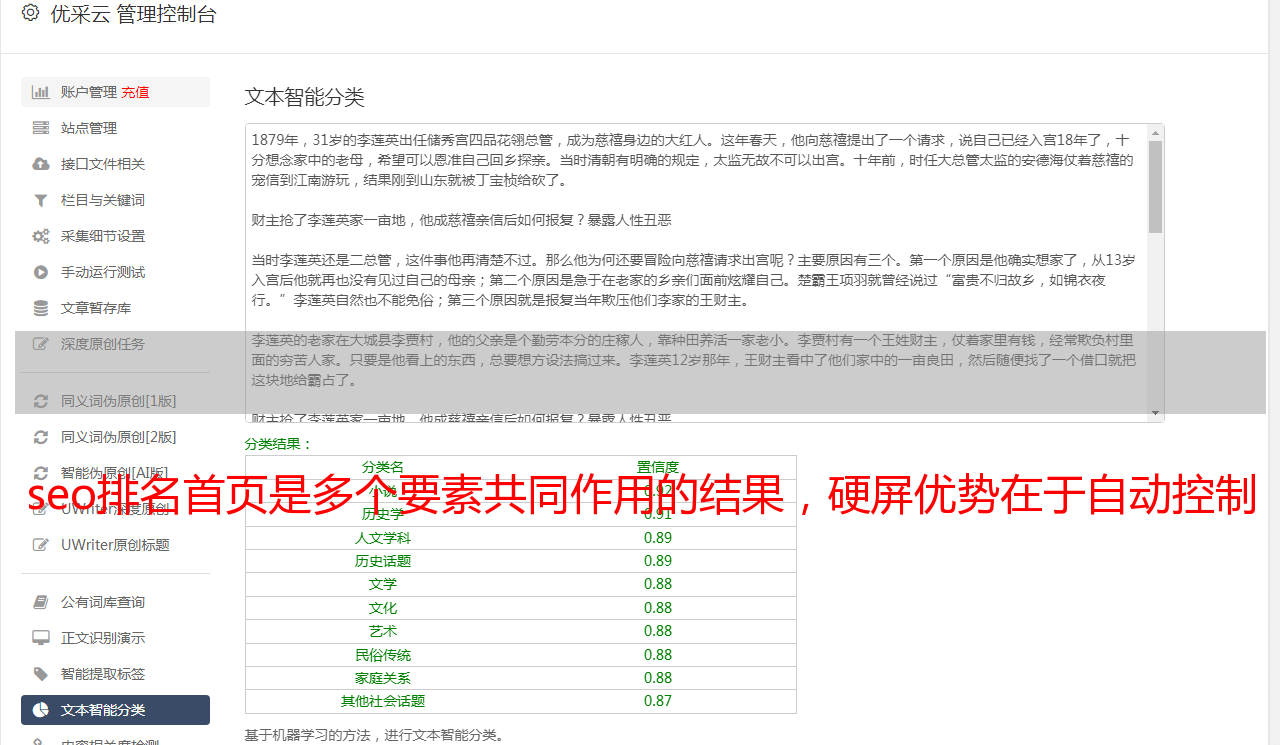Click the 0.88 confidence value for 文学
Image resolution: width=1280 pixels, height=745 pixels.
(x=658, y=584)
